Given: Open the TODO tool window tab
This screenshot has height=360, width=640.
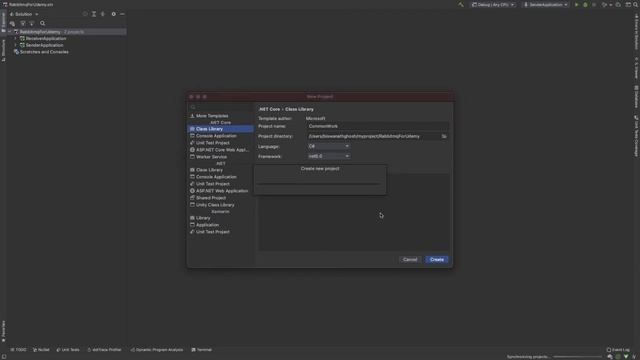Looking at the screenshot, I should click(18, 350).
